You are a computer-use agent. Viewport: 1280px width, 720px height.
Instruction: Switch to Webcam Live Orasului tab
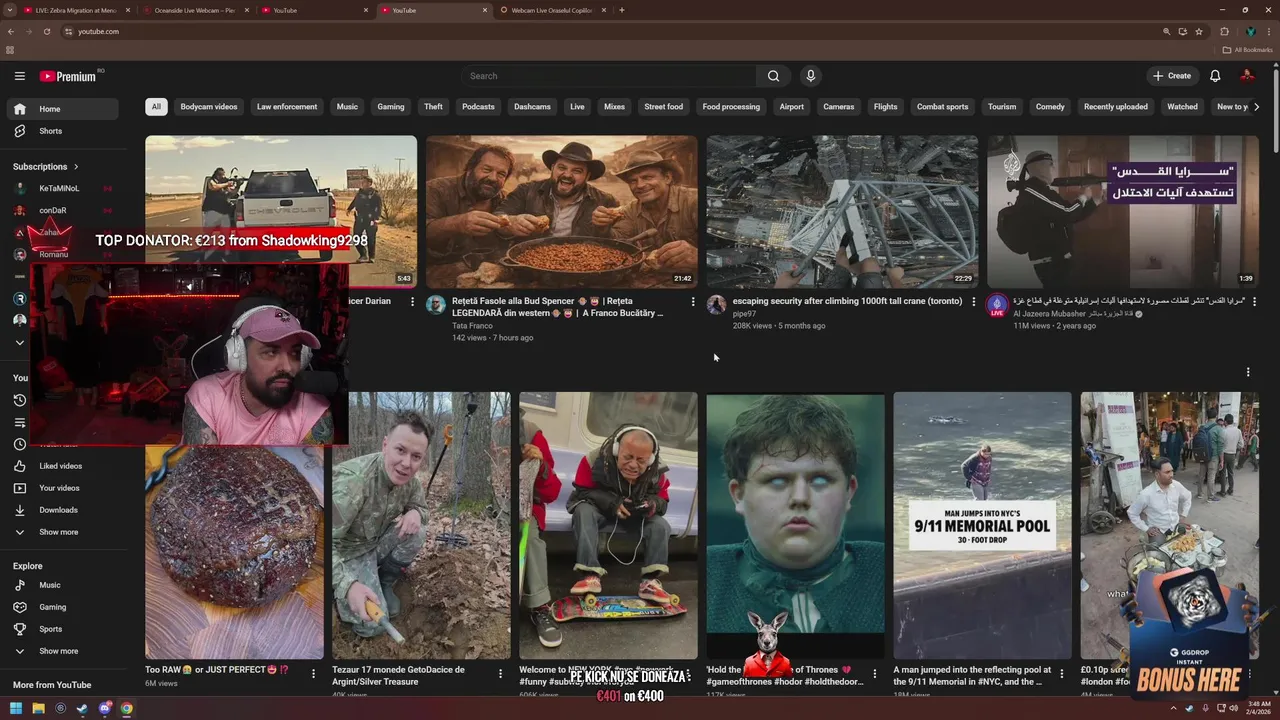552,10
